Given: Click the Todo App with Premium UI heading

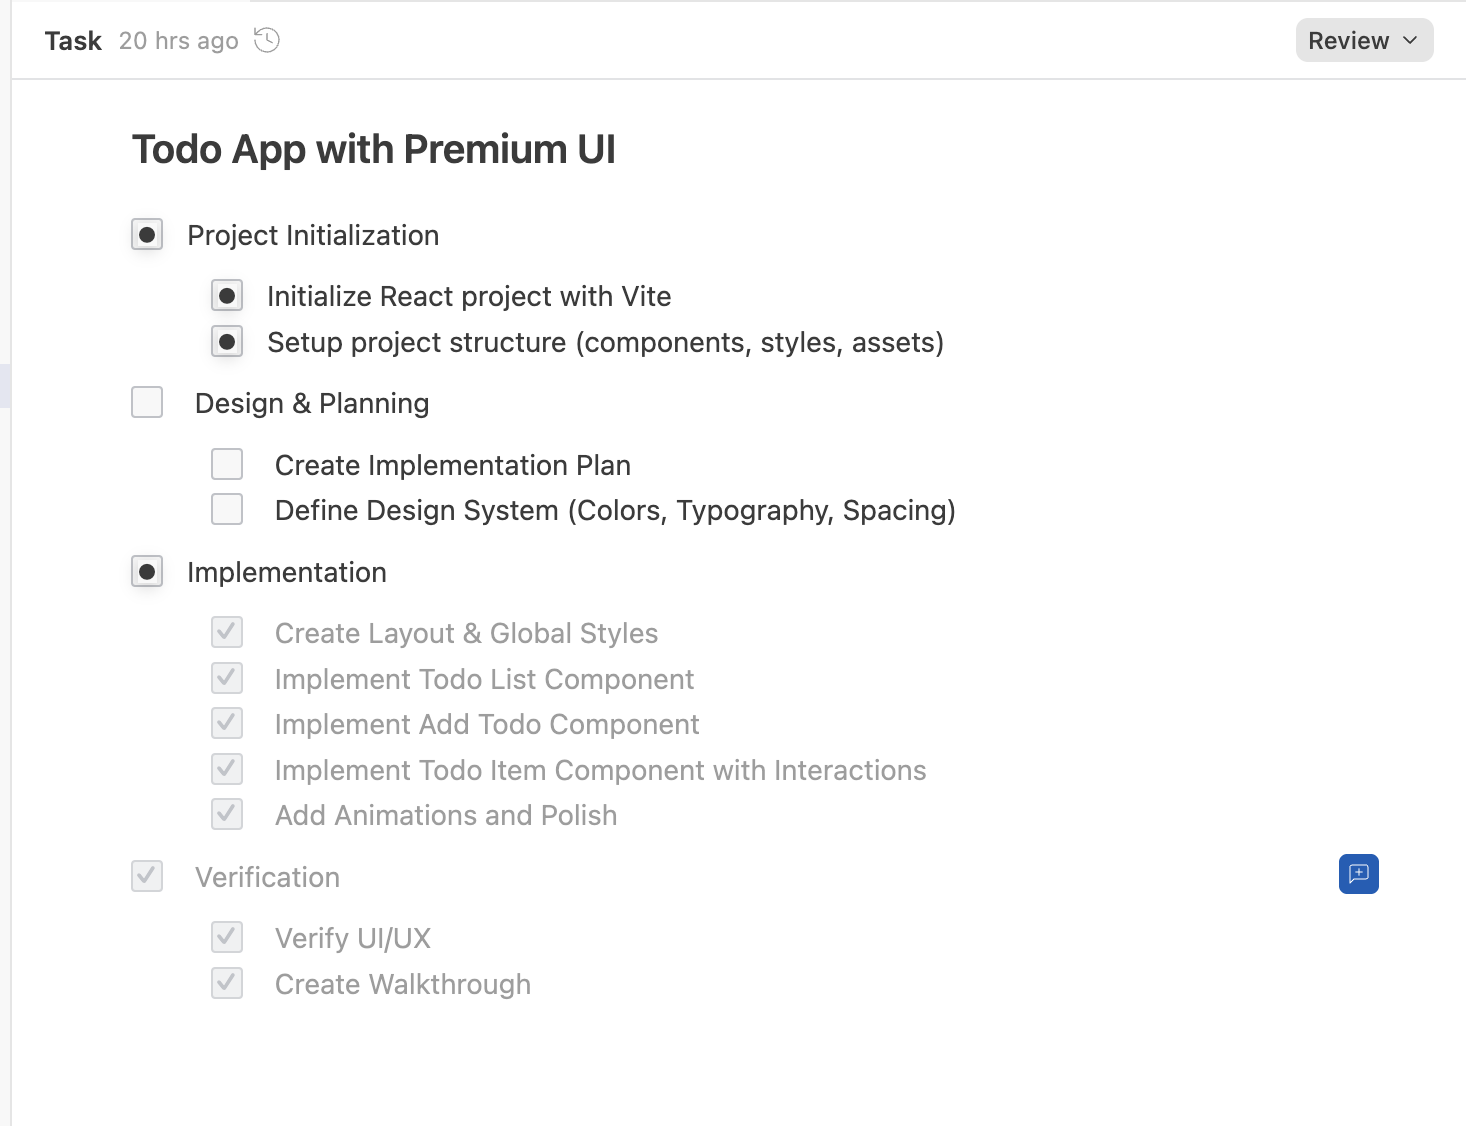Looking at the screenshot, I should tap(374, 150).
